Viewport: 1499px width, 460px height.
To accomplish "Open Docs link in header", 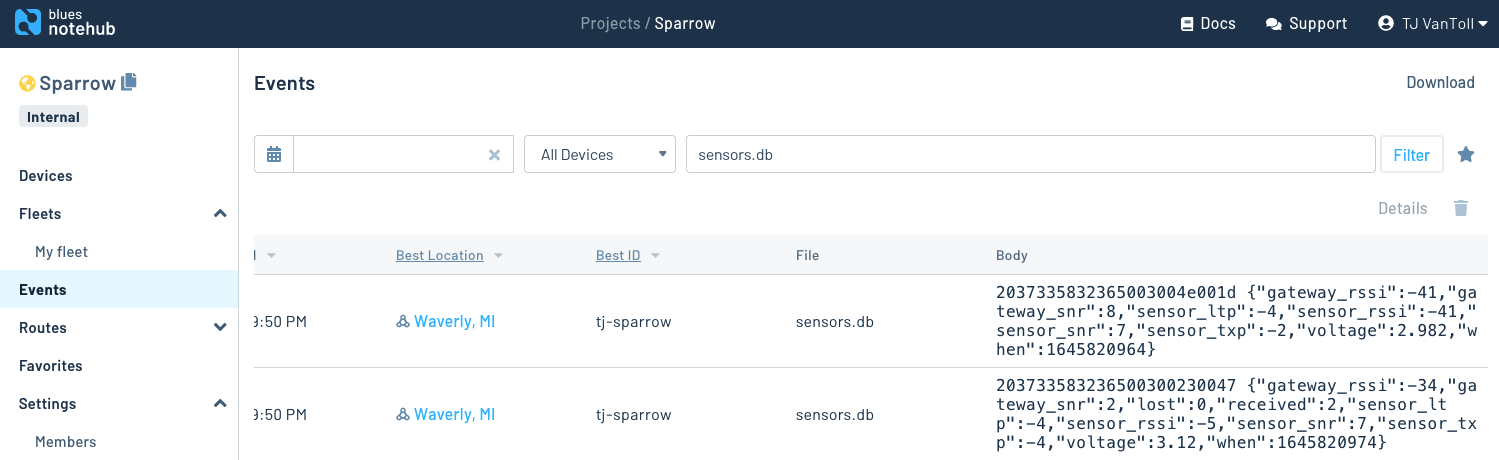I will [x=1208, y=24].
